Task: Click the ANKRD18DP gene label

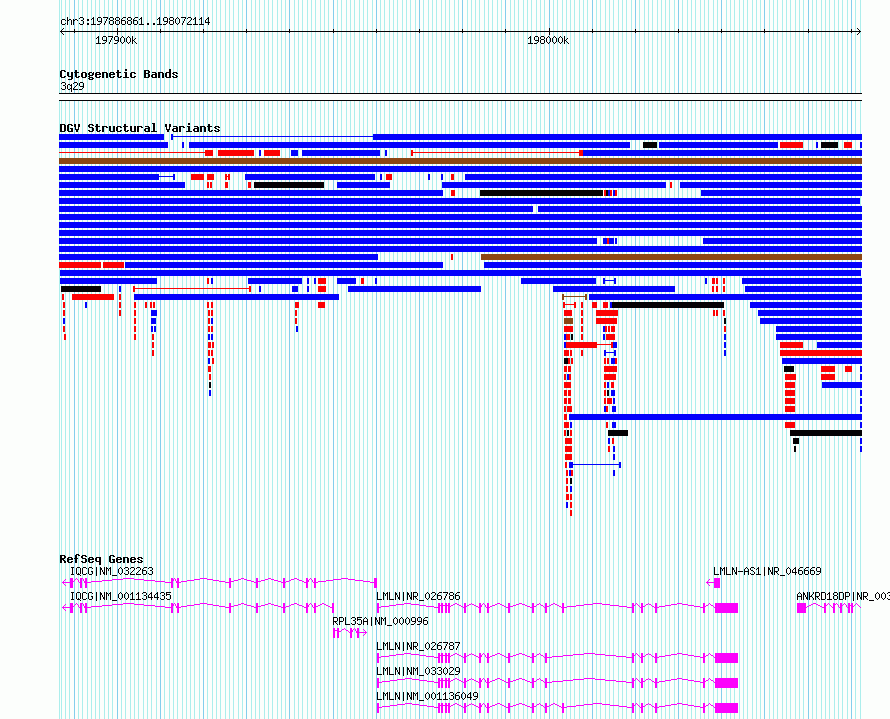Action: coord(843,596)
